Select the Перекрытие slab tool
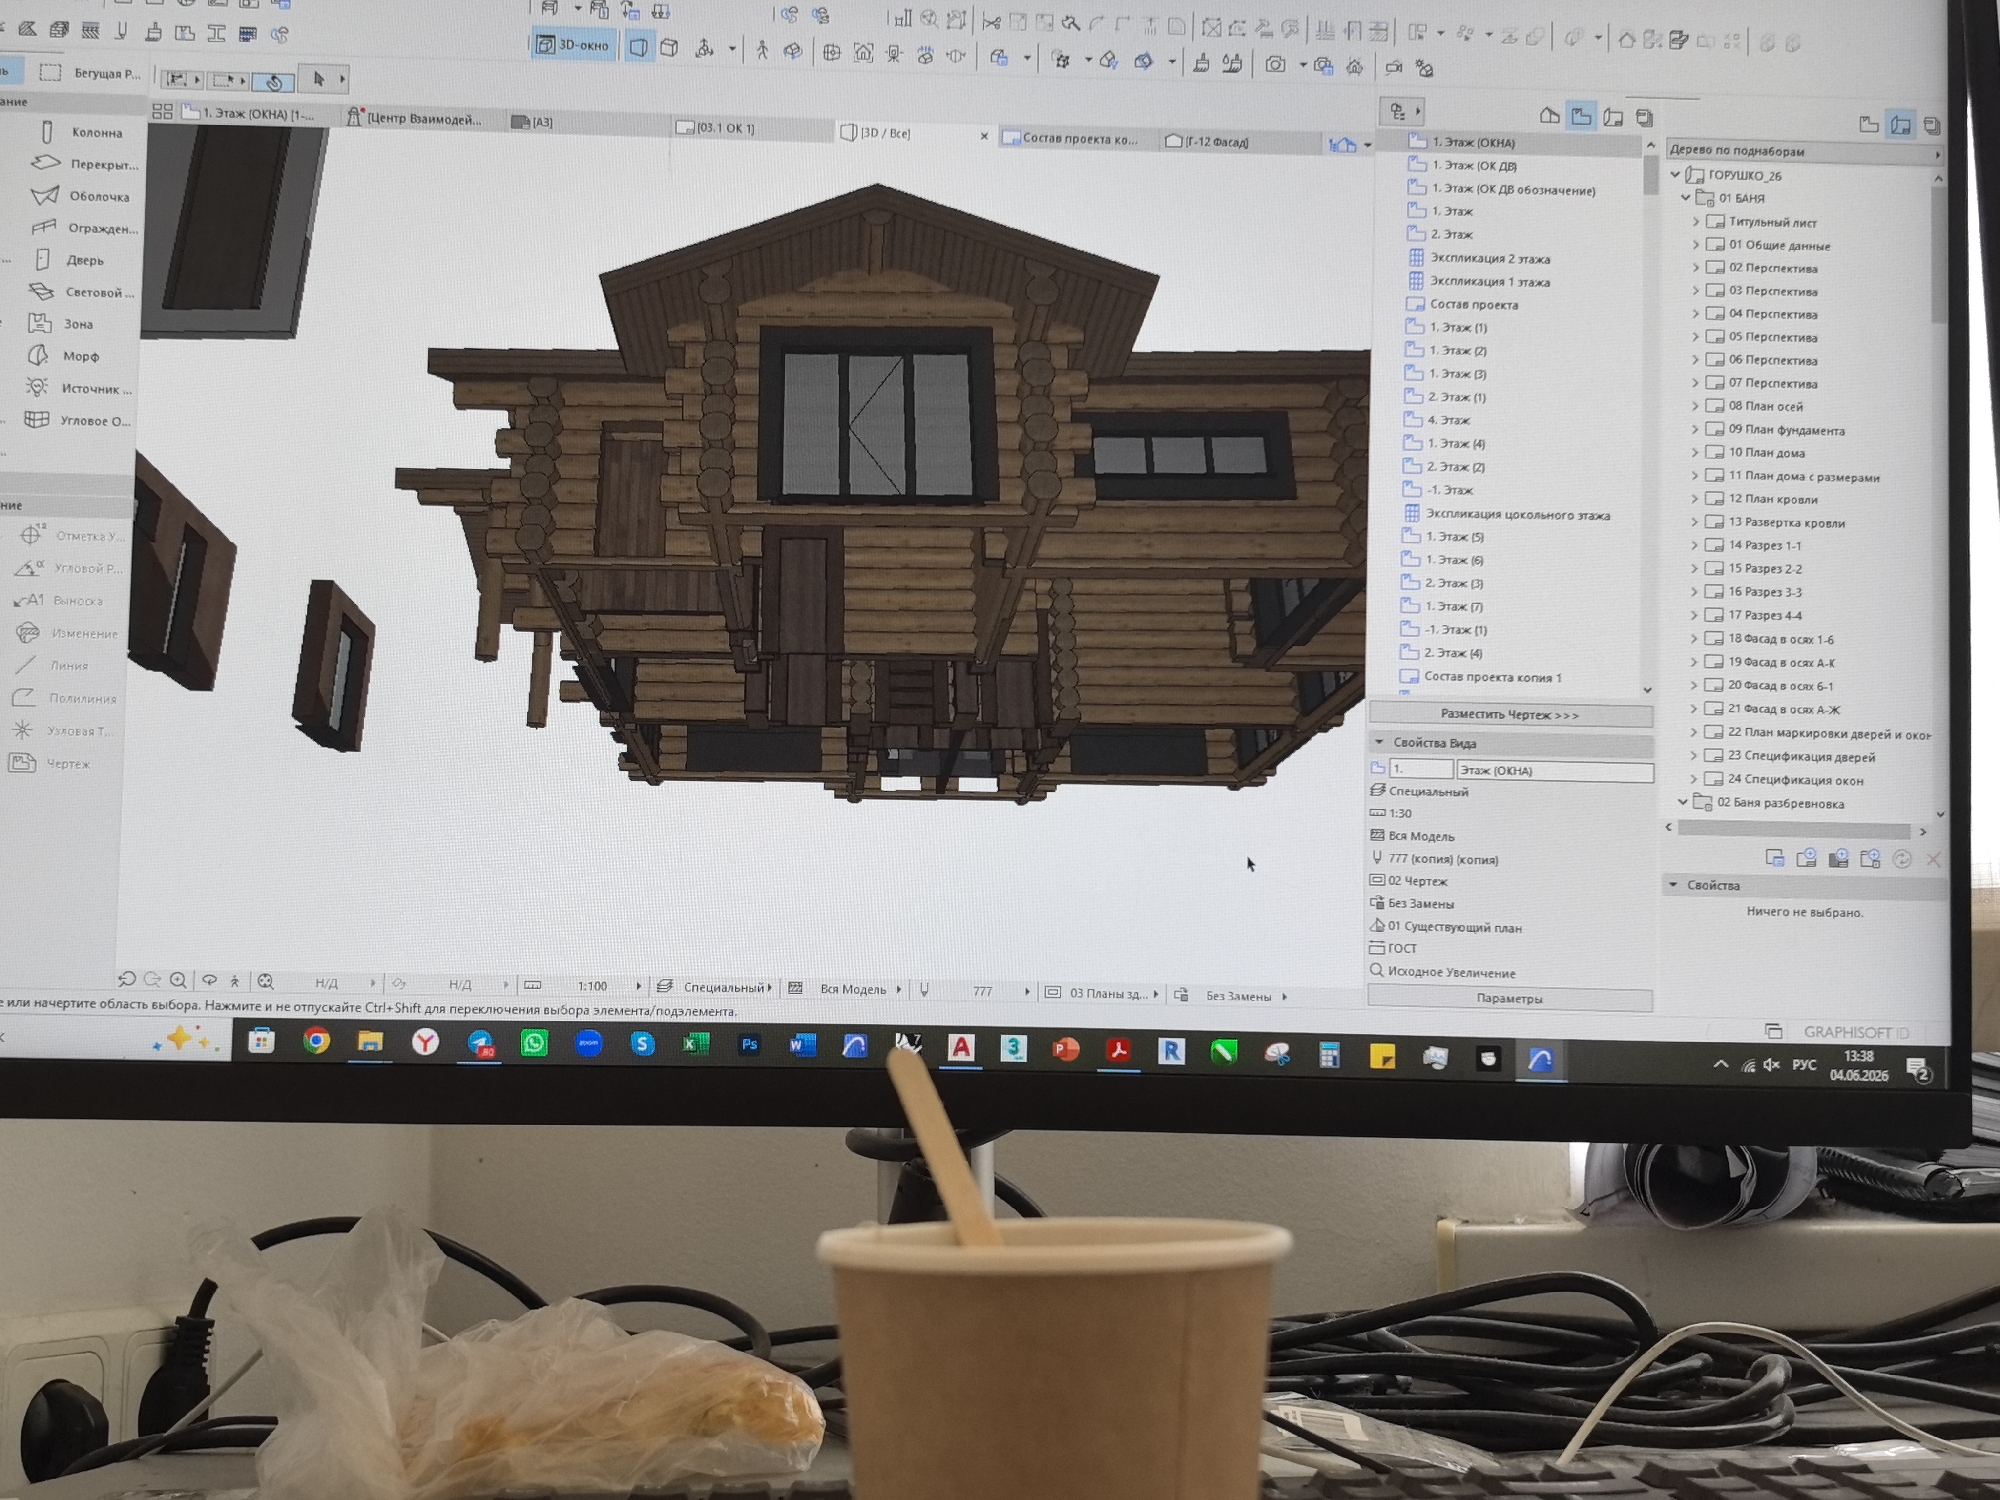2000x1500 pixels. [85, 164]
